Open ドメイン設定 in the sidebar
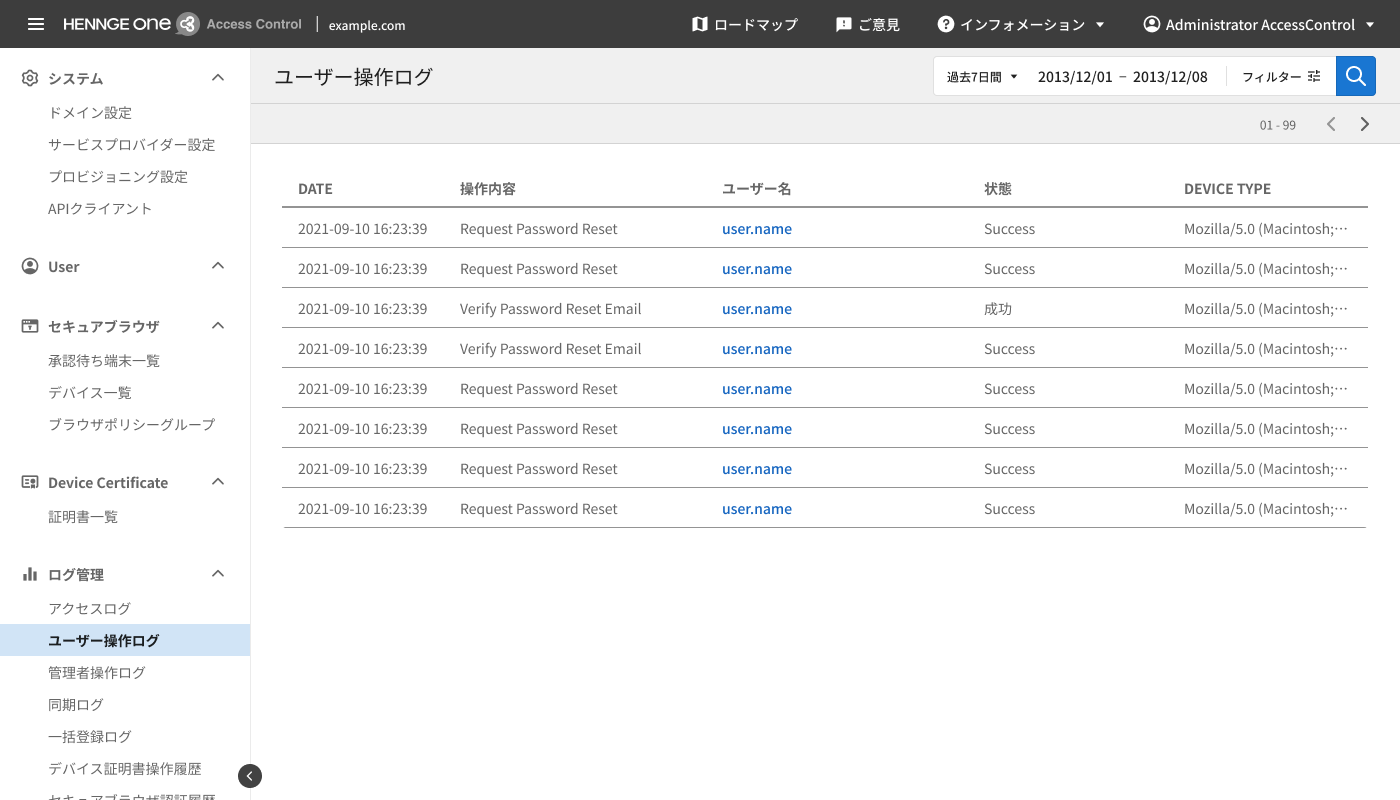1400x800 pixels. (x=90, y=113)
